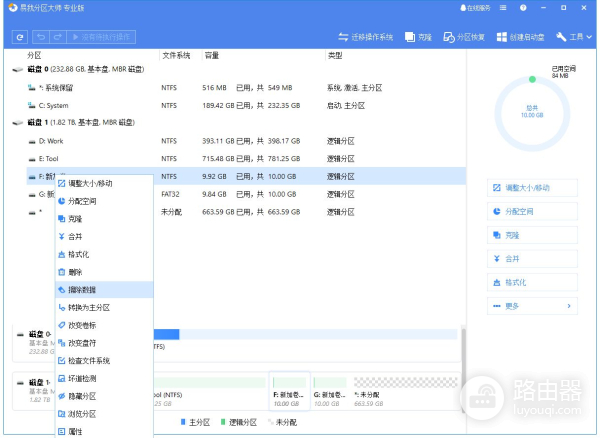Click the 容量 column header
This screenshot has width=600, height=438.
tap(212, 55)
